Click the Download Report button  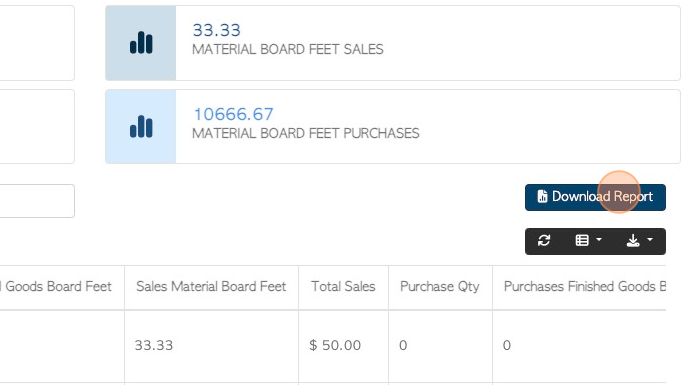tap(595, 197)
